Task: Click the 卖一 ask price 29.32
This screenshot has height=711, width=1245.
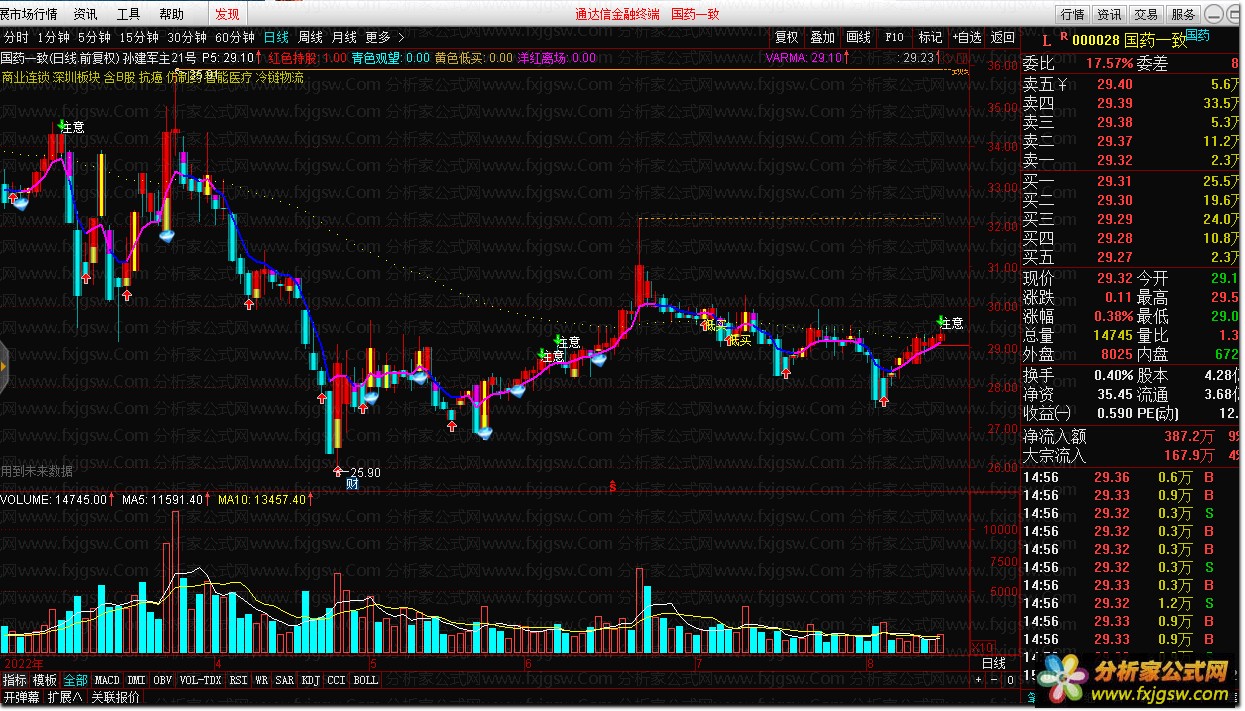Action: tap(1114, 160)
